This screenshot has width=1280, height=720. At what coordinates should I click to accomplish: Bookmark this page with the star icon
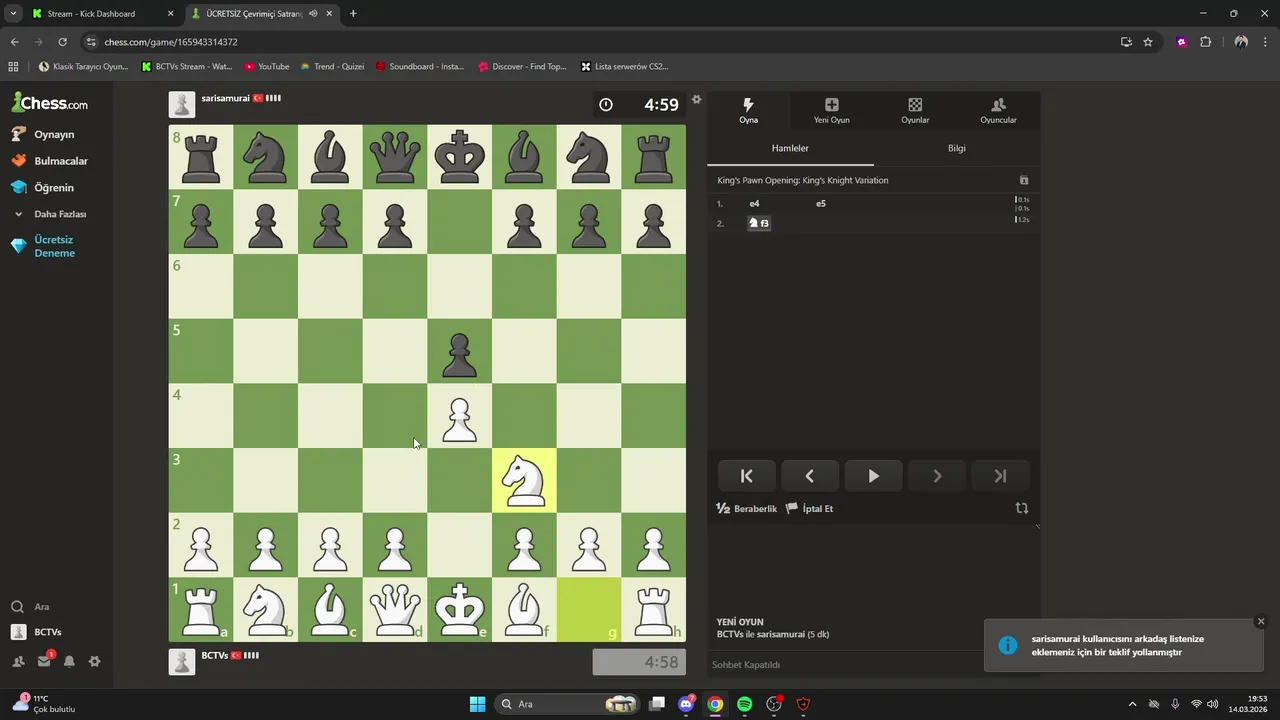1148,42
